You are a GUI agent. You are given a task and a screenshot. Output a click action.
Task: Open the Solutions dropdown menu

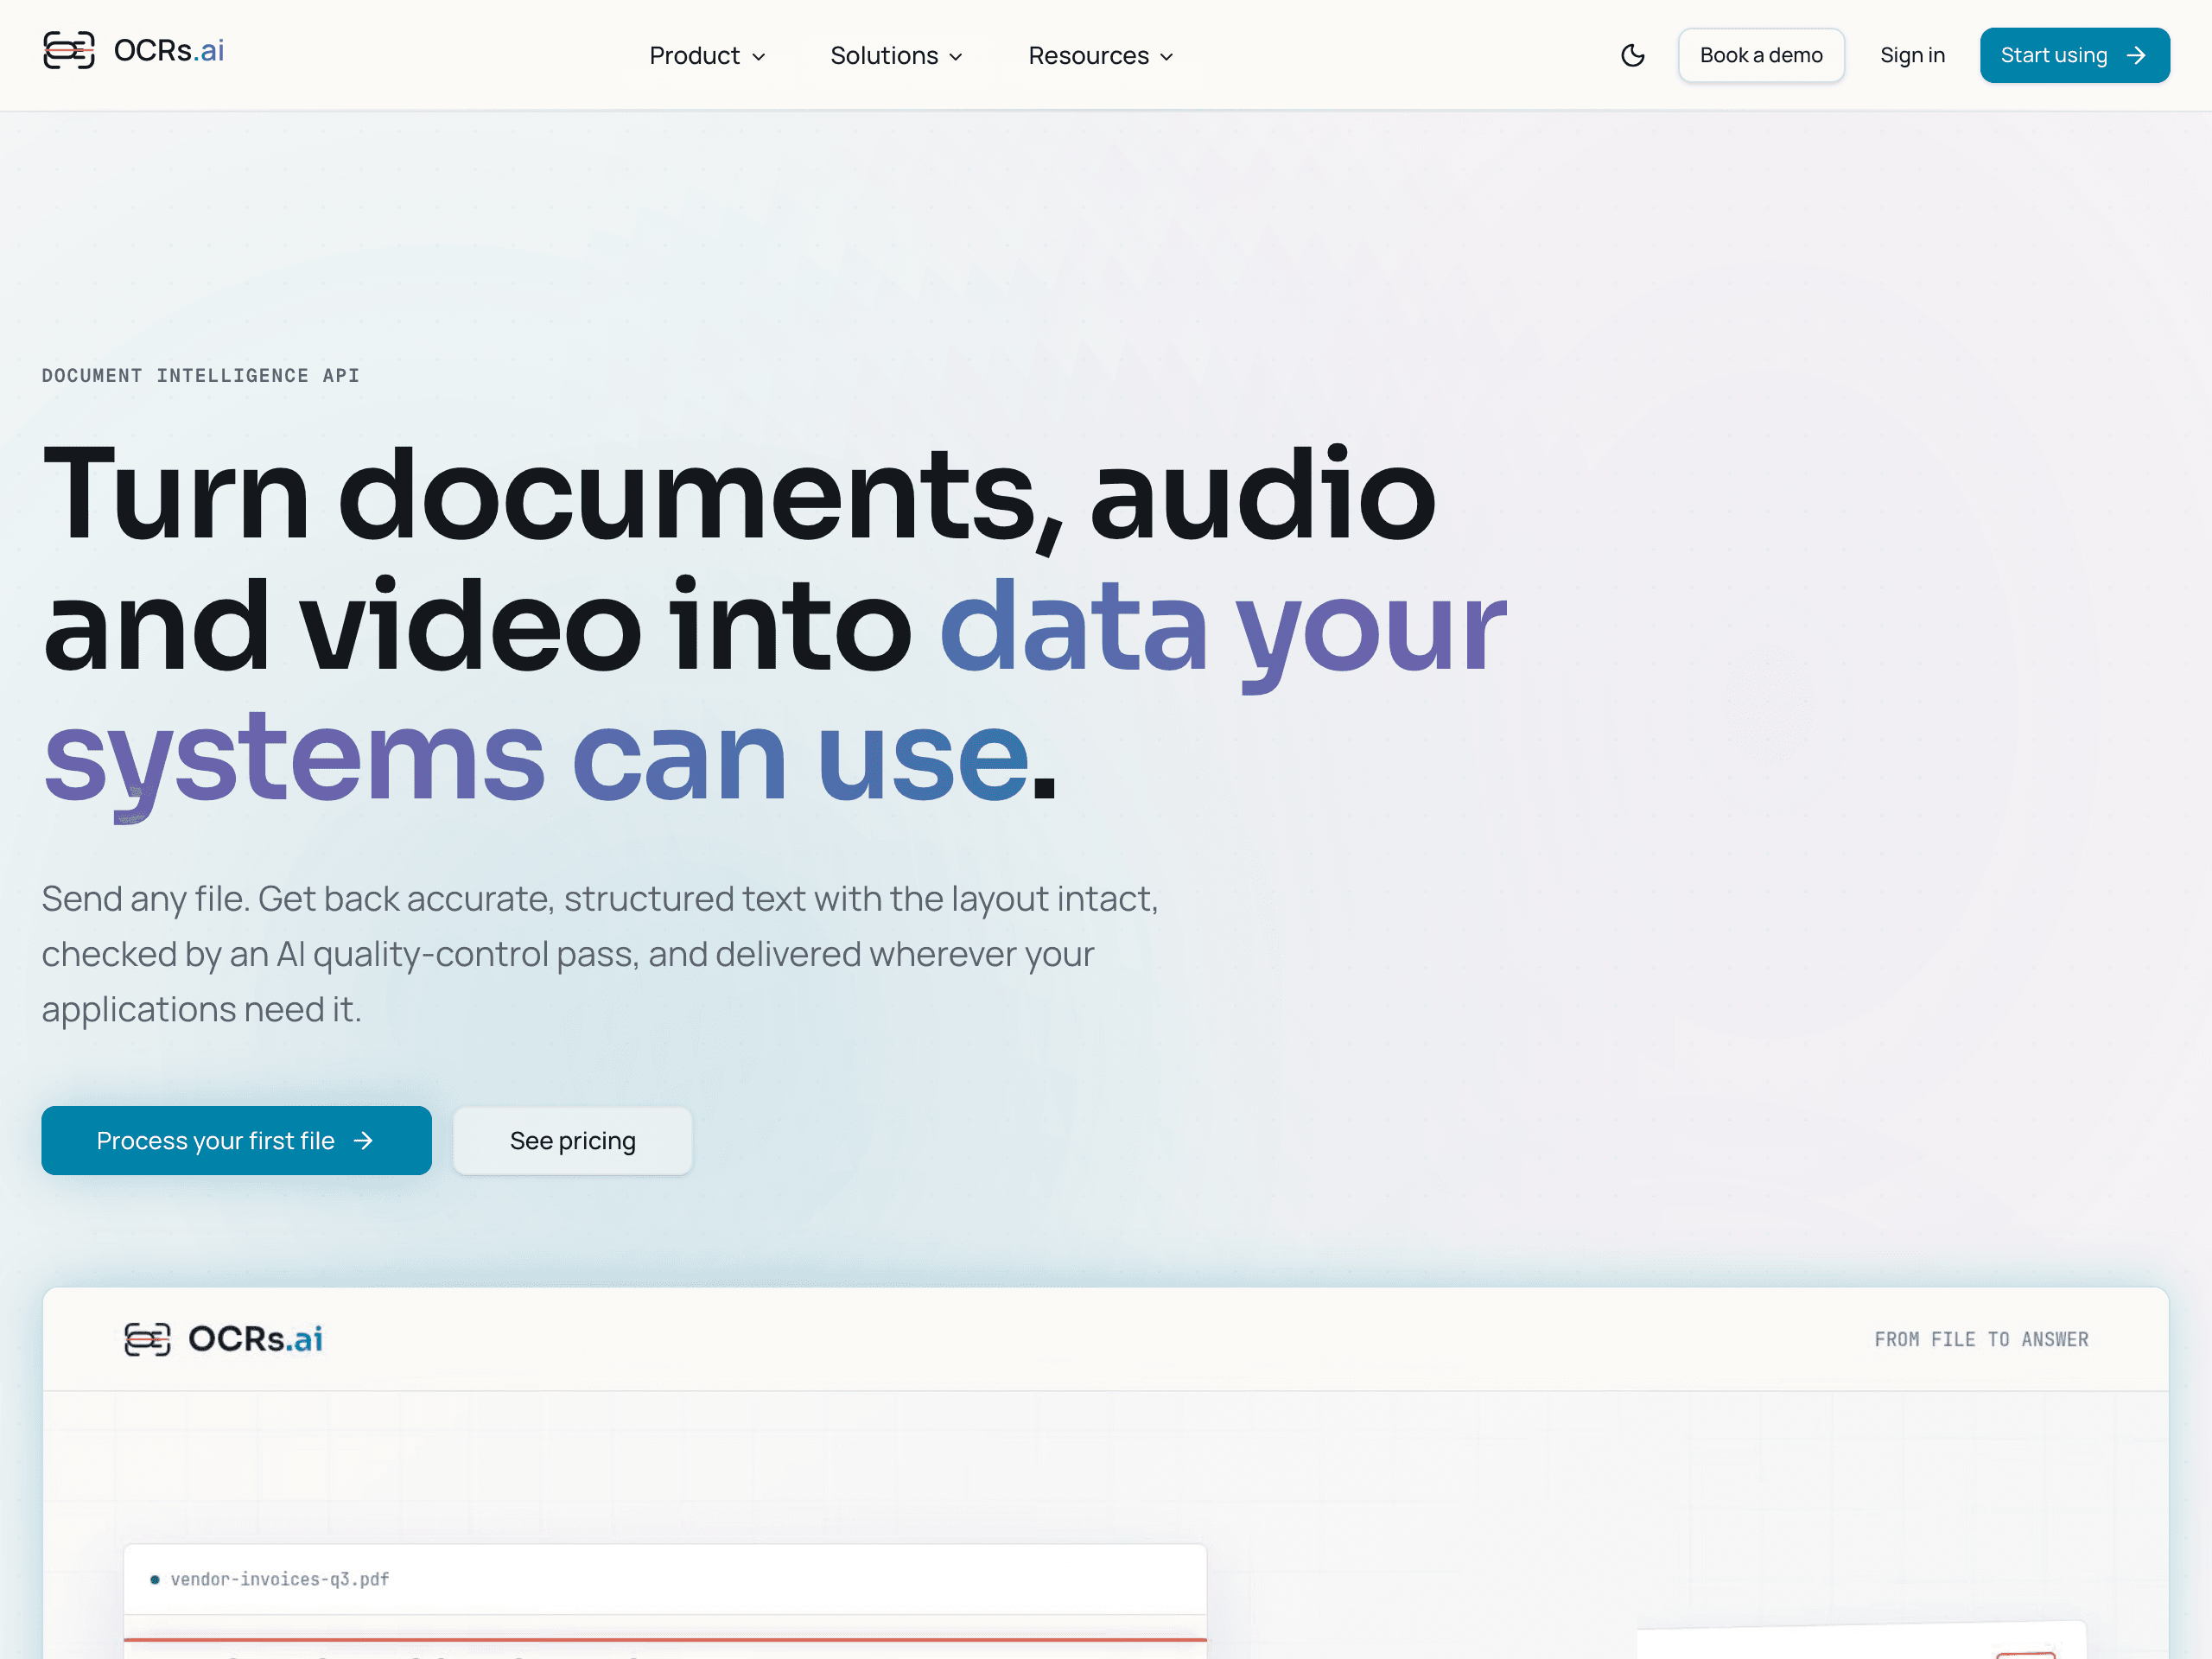click(x=896, y=55)
